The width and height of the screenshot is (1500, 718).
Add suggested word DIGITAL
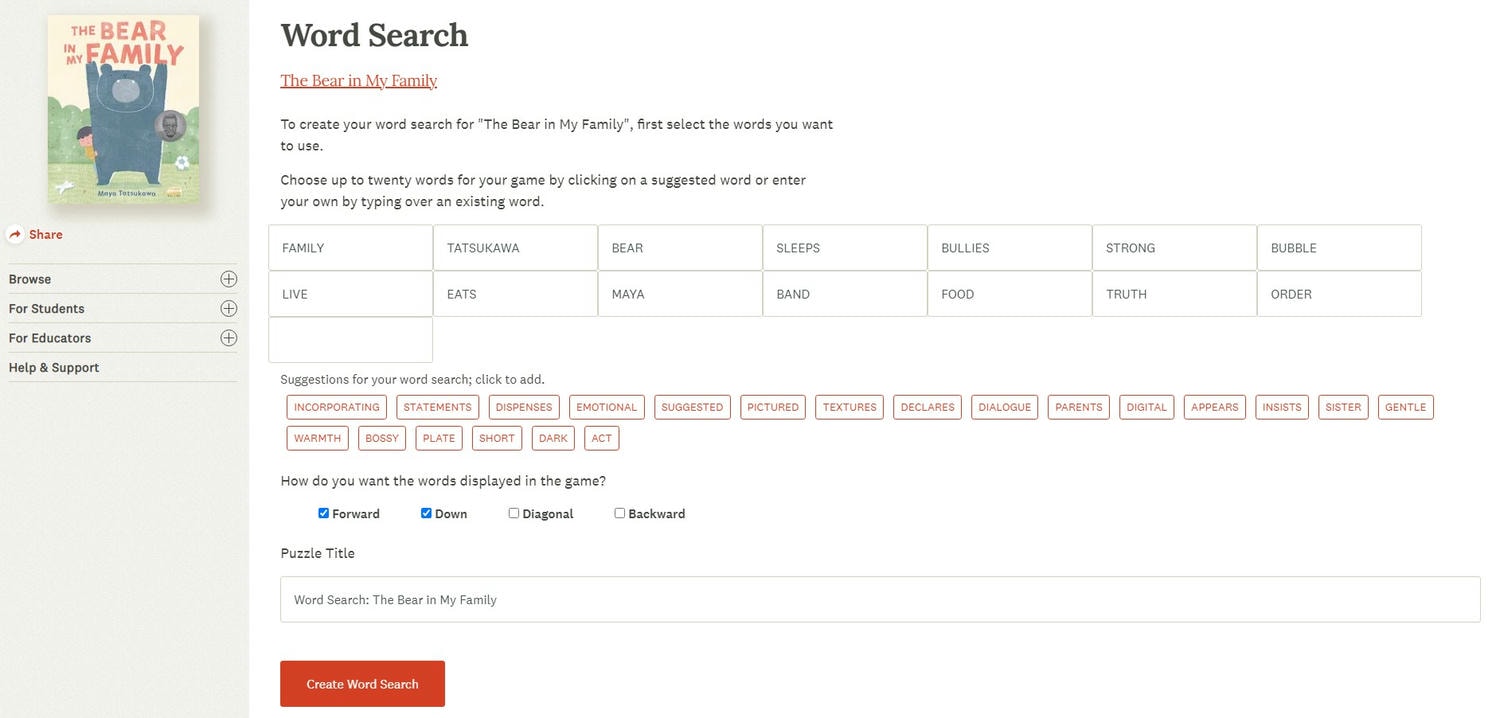[1147, 407]
